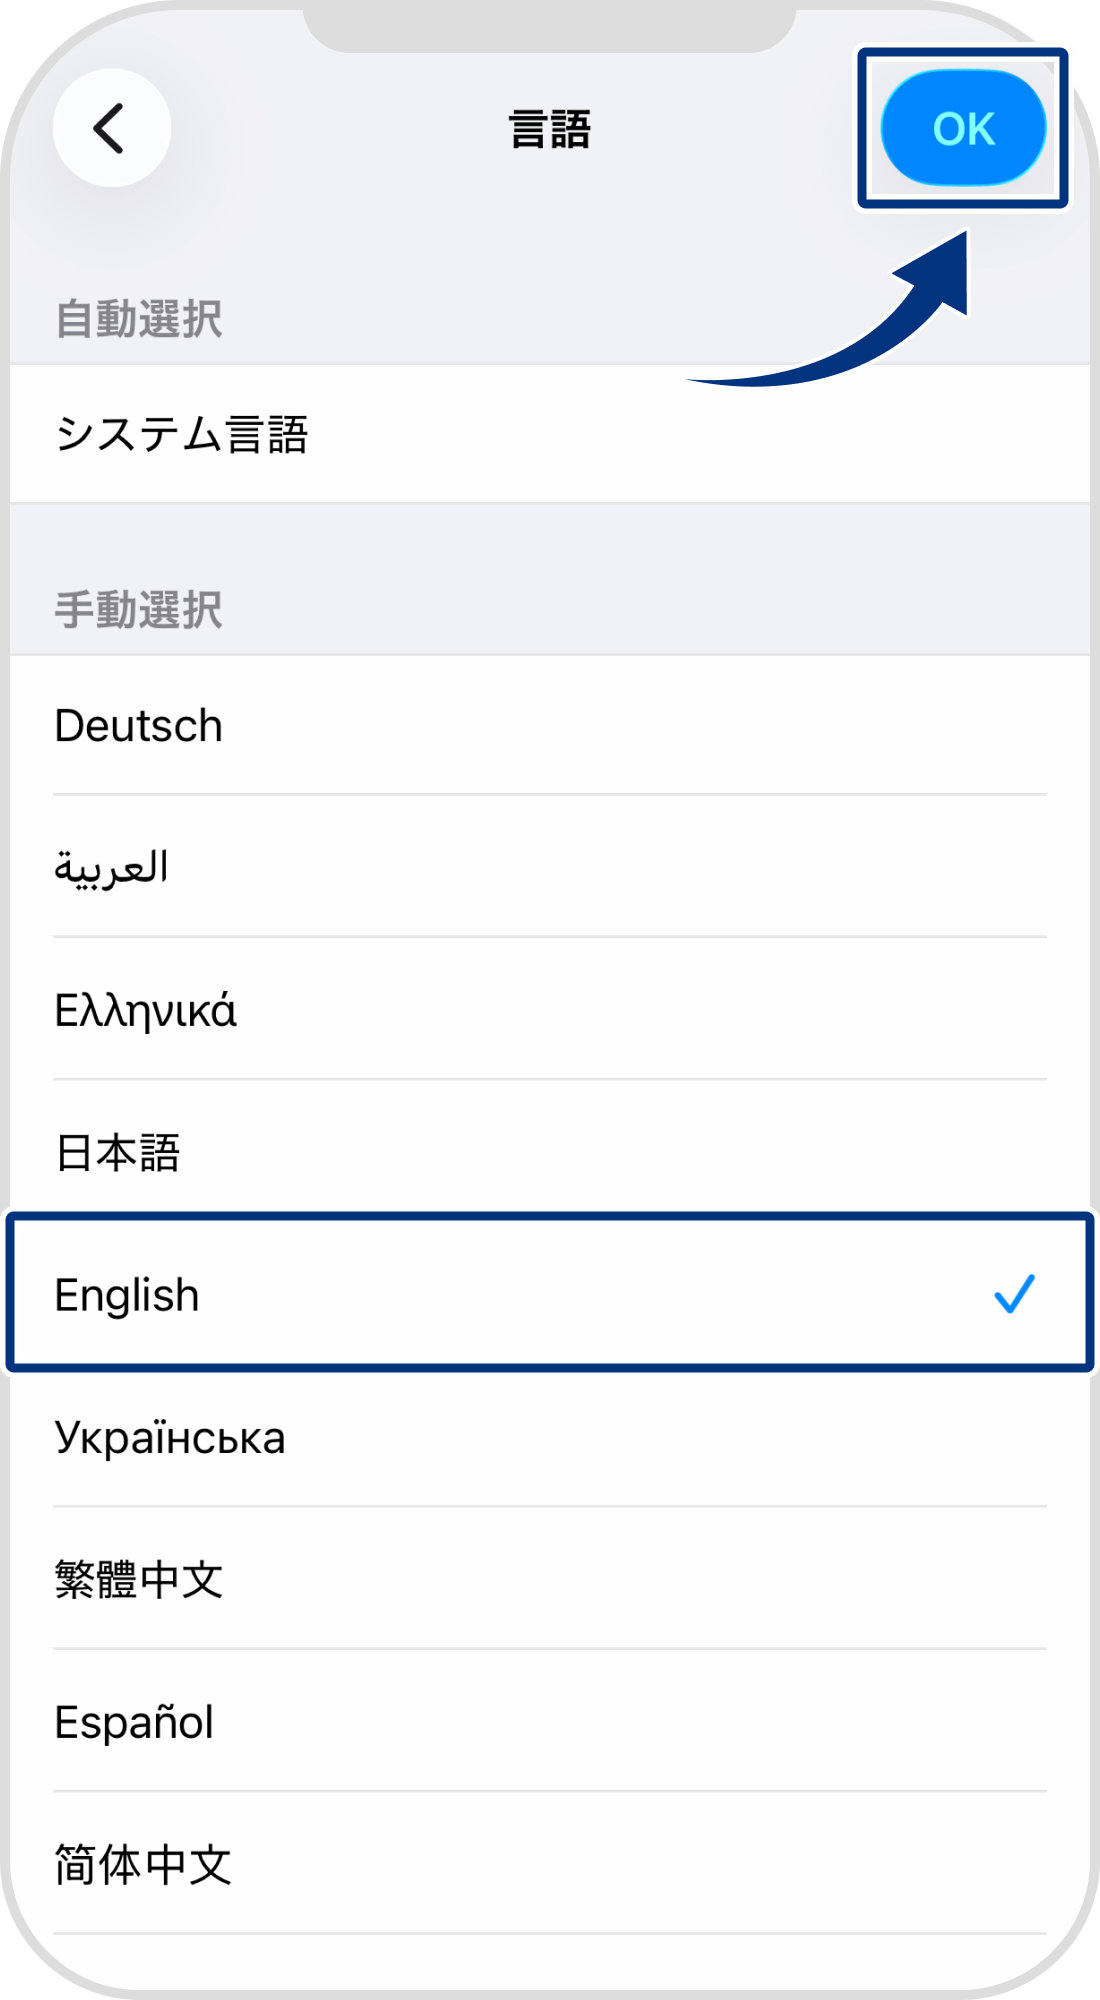
Task: Select English in the language list
Action: pos(126,1294)
